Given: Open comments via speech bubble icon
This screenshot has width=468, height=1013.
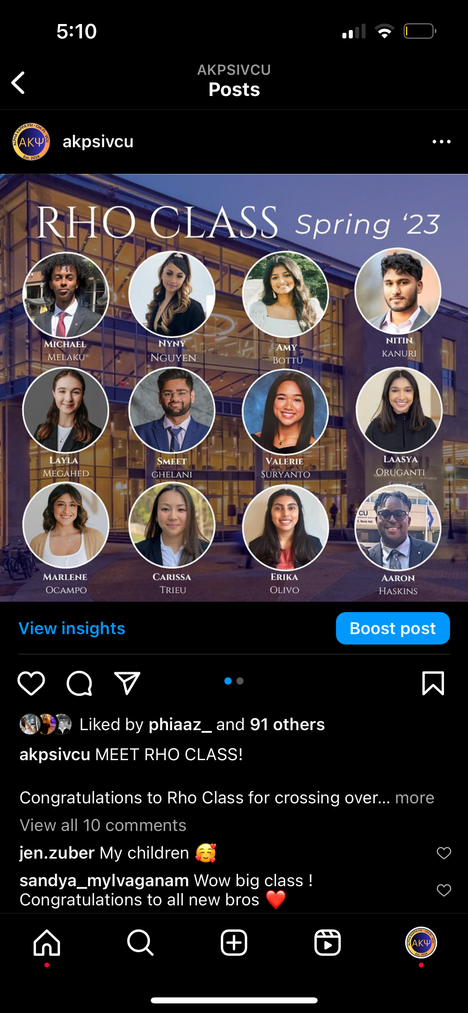Looking at the screenshot, I should point(79,683).
